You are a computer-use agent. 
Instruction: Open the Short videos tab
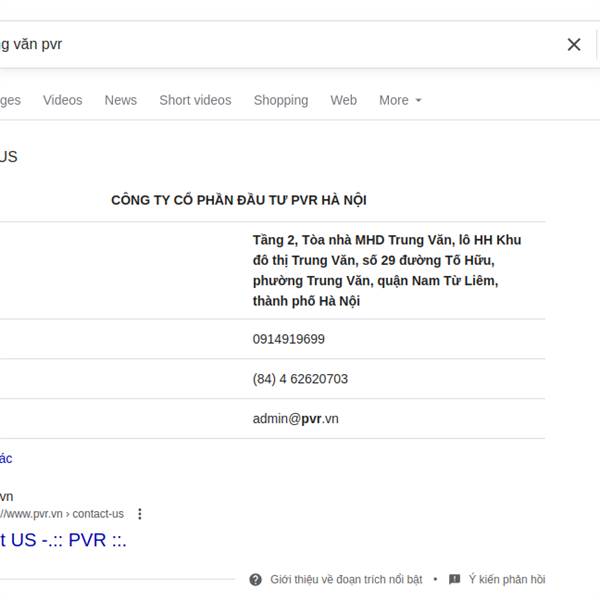[x=195, y=100]
